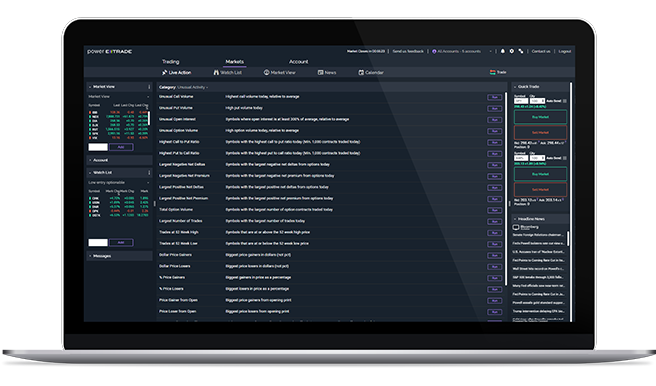Viewport: 656px width, 386px height.
Task: Open Low entry optionable watch list dropdown
Action: [119, 183]
